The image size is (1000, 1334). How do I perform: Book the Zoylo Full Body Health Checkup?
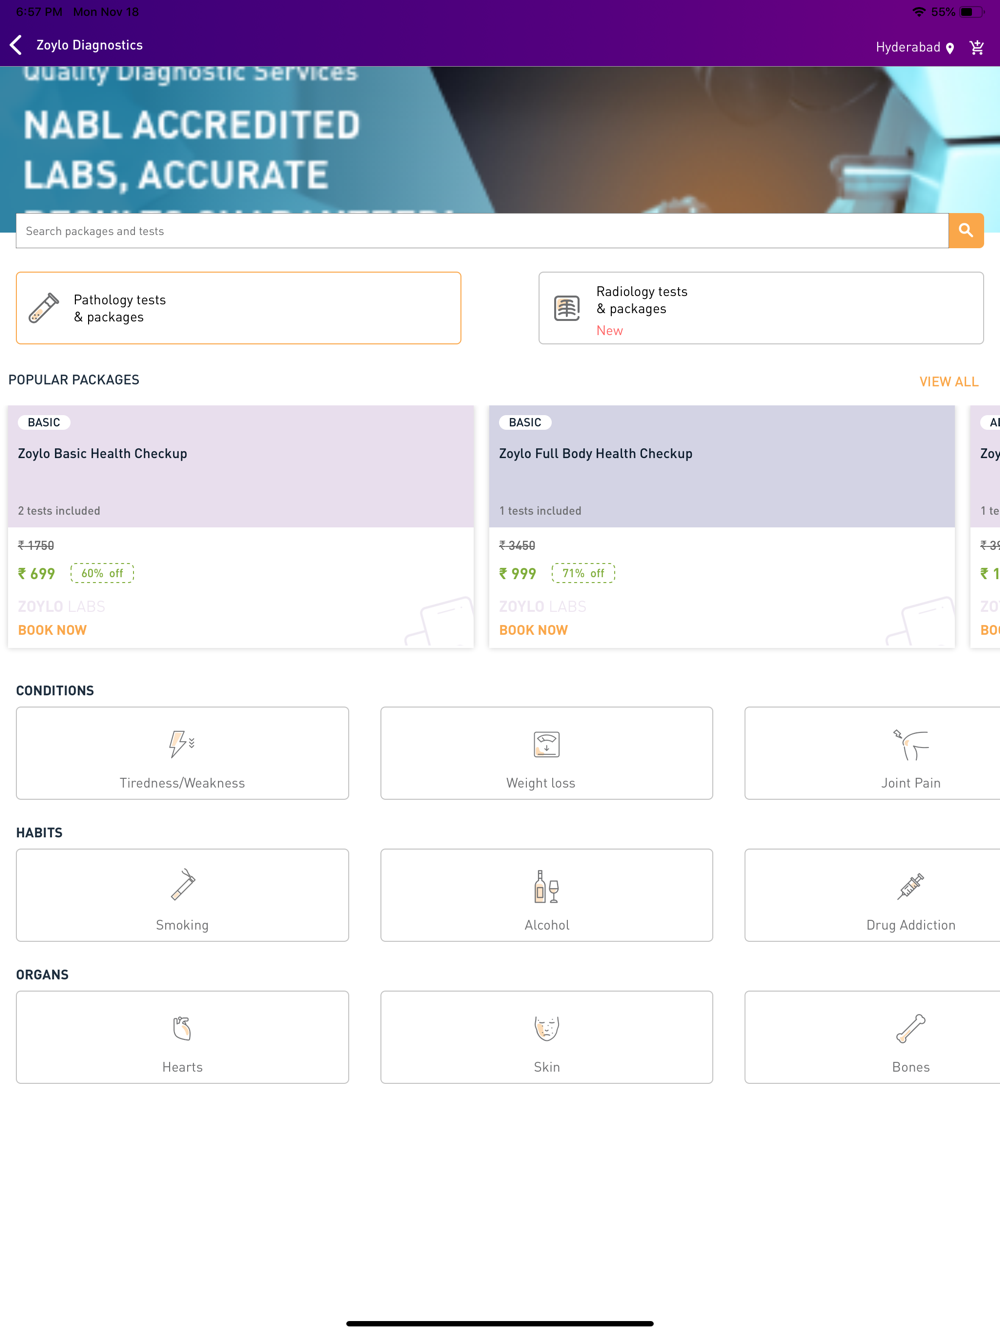tap(533, 630)
